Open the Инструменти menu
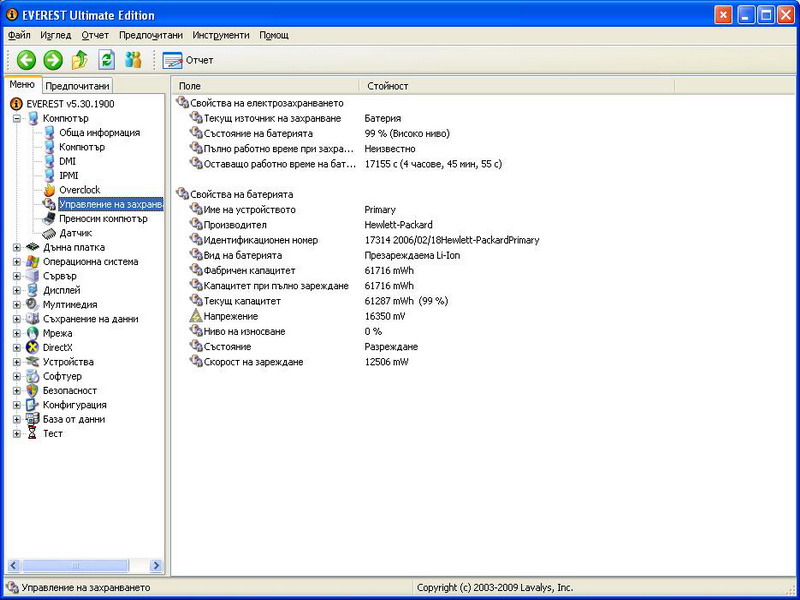800x600 pixels. (221, 35)
